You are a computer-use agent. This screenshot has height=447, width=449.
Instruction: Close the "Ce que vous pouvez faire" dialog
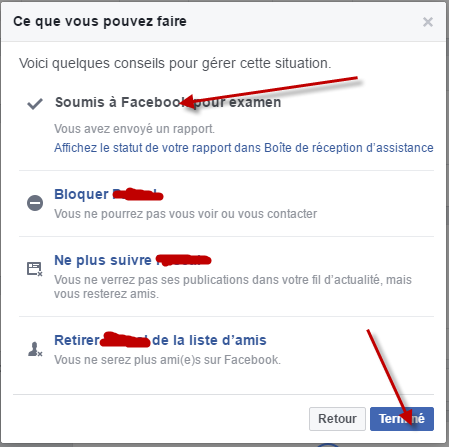[x=428, y=22]
